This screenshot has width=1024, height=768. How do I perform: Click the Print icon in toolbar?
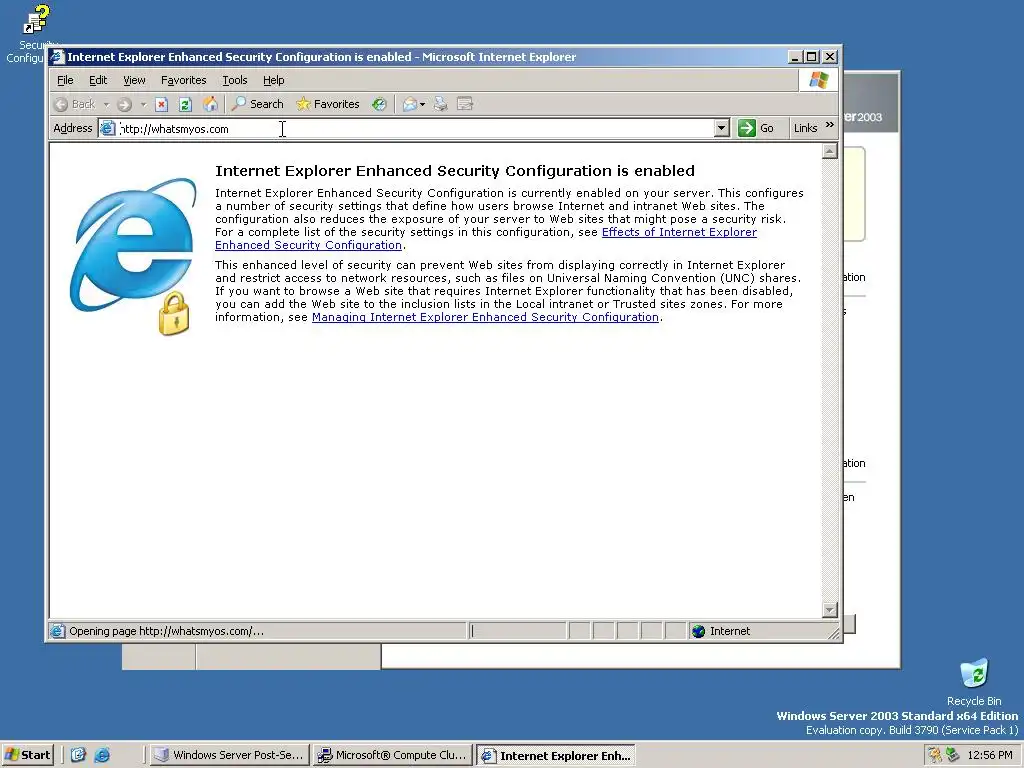(441, 104)
